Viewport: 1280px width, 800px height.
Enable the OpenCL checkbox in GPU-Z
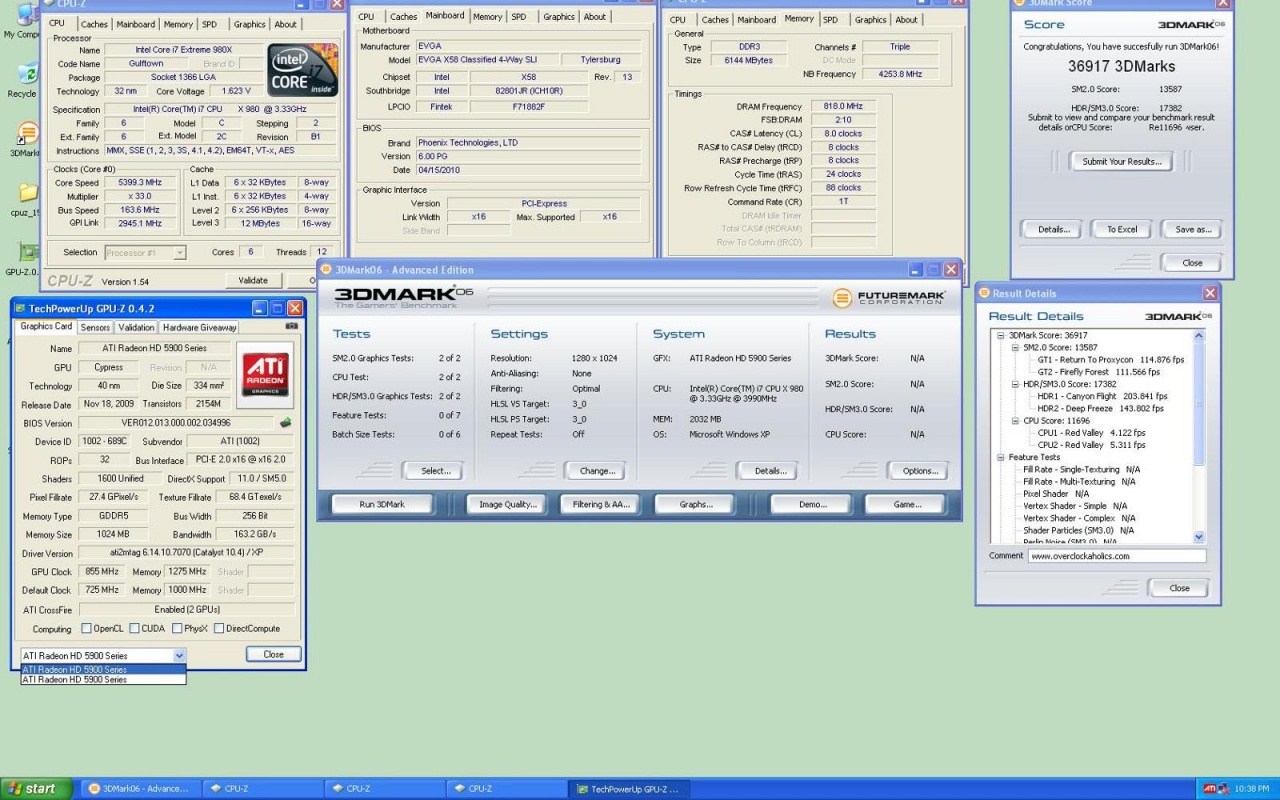tap(85, 629)
